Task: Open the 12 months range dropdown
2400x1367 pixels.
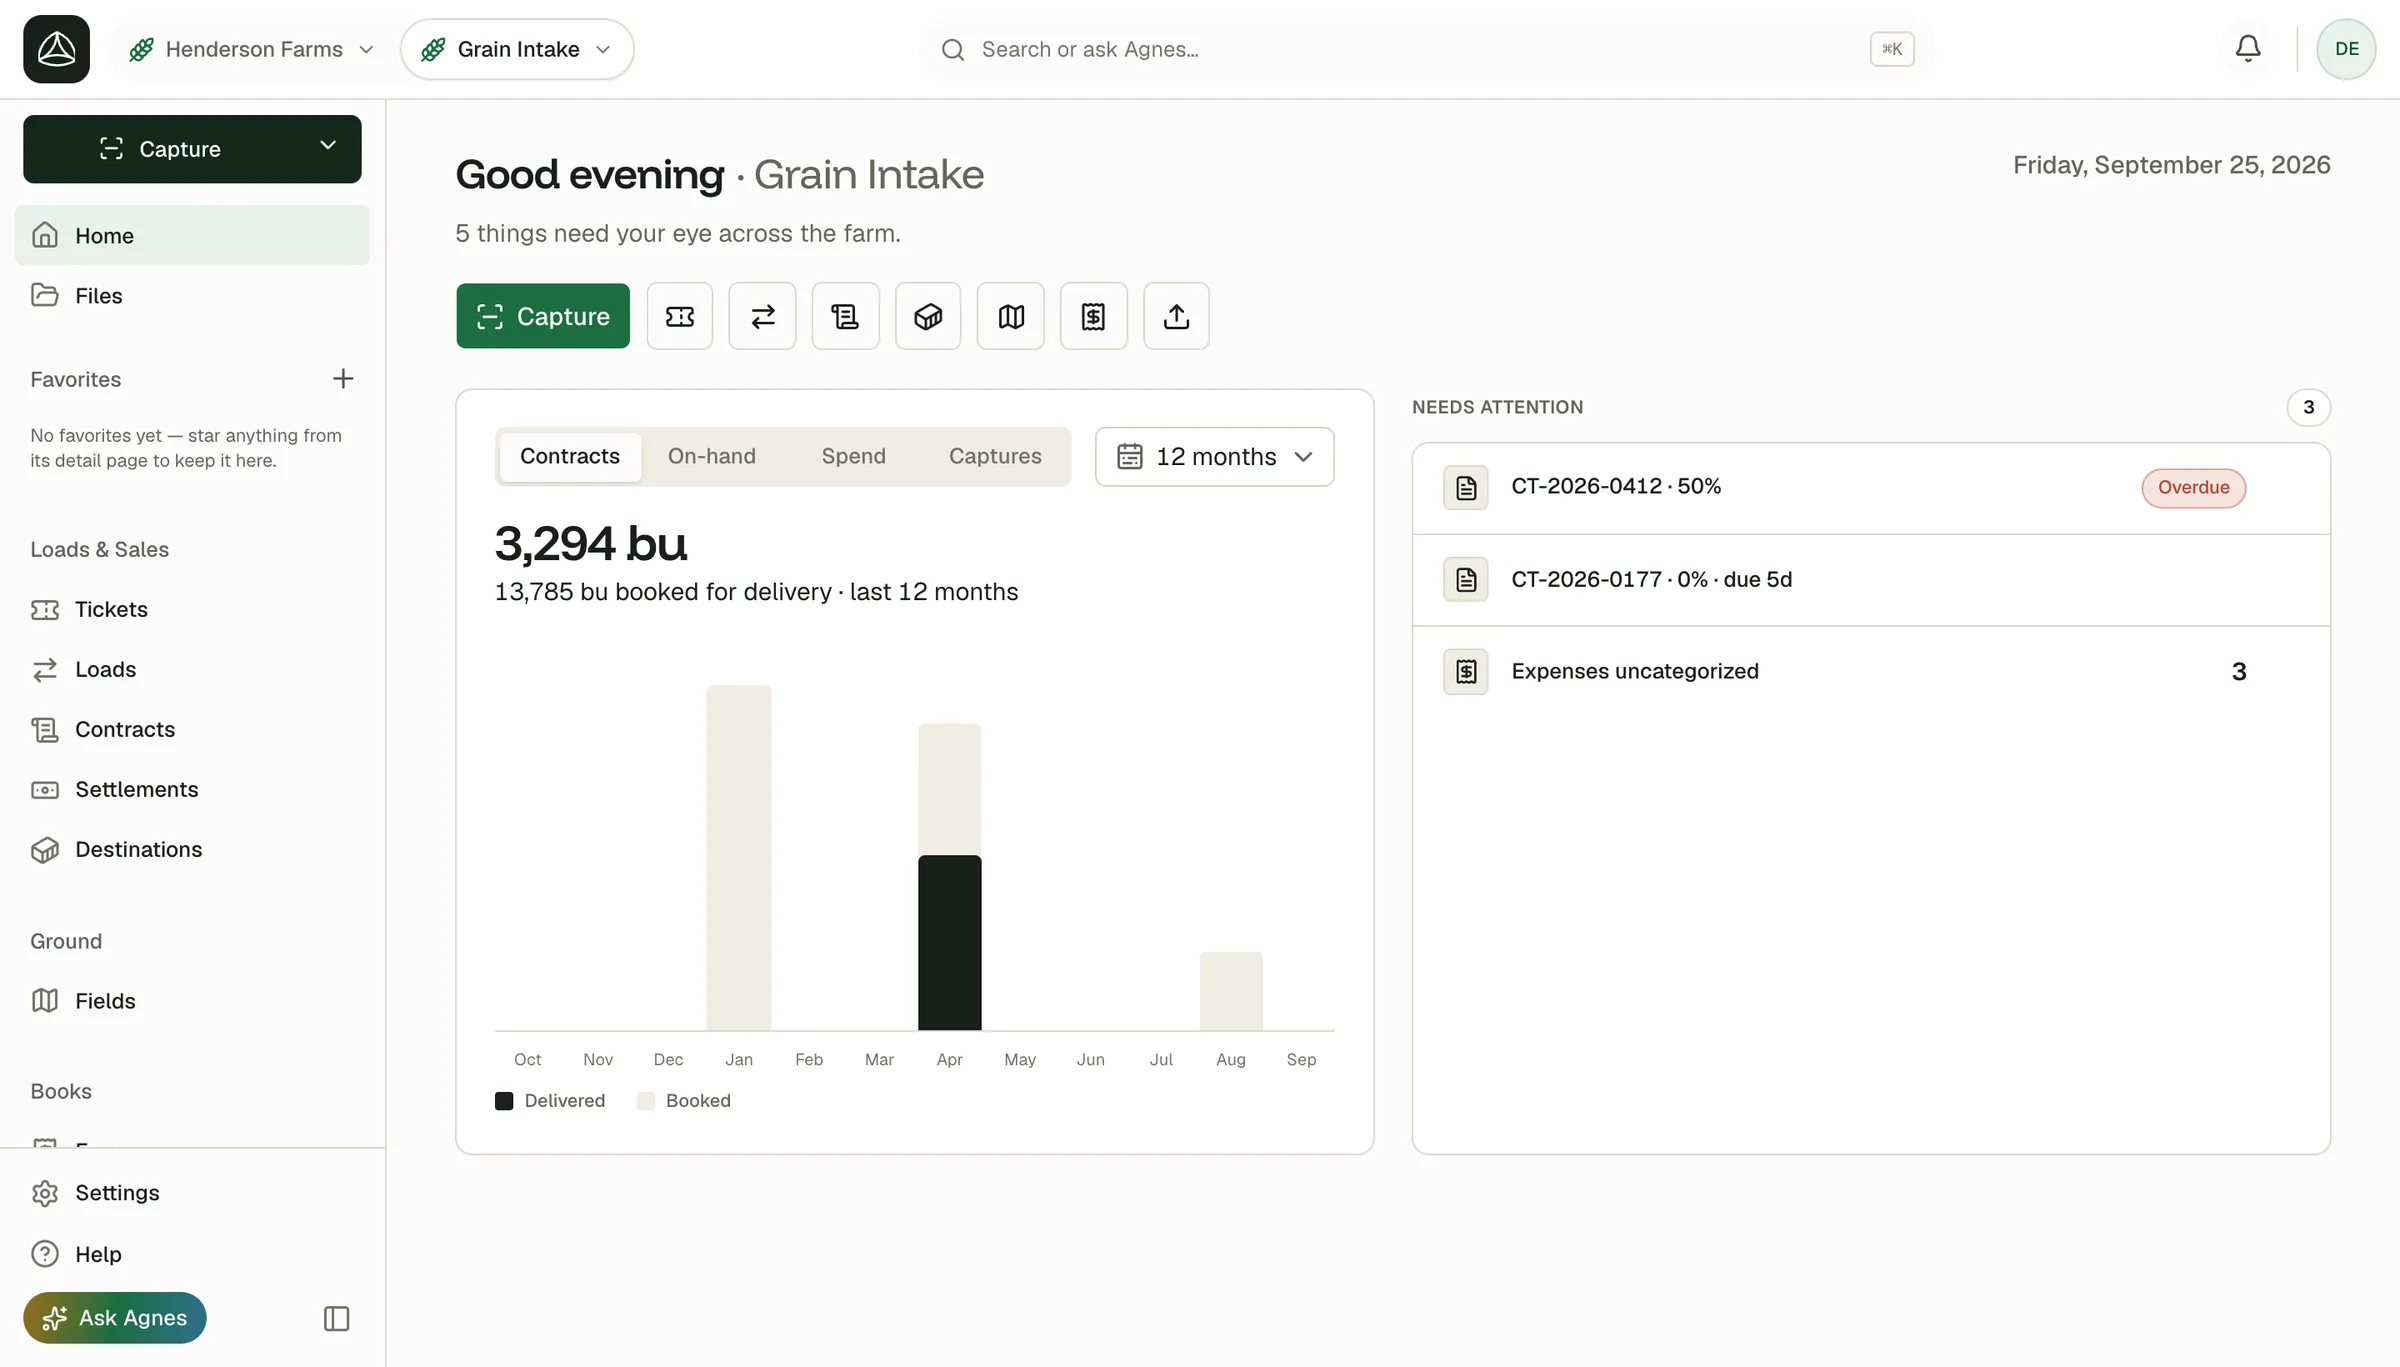Action: click(1214, 457)
